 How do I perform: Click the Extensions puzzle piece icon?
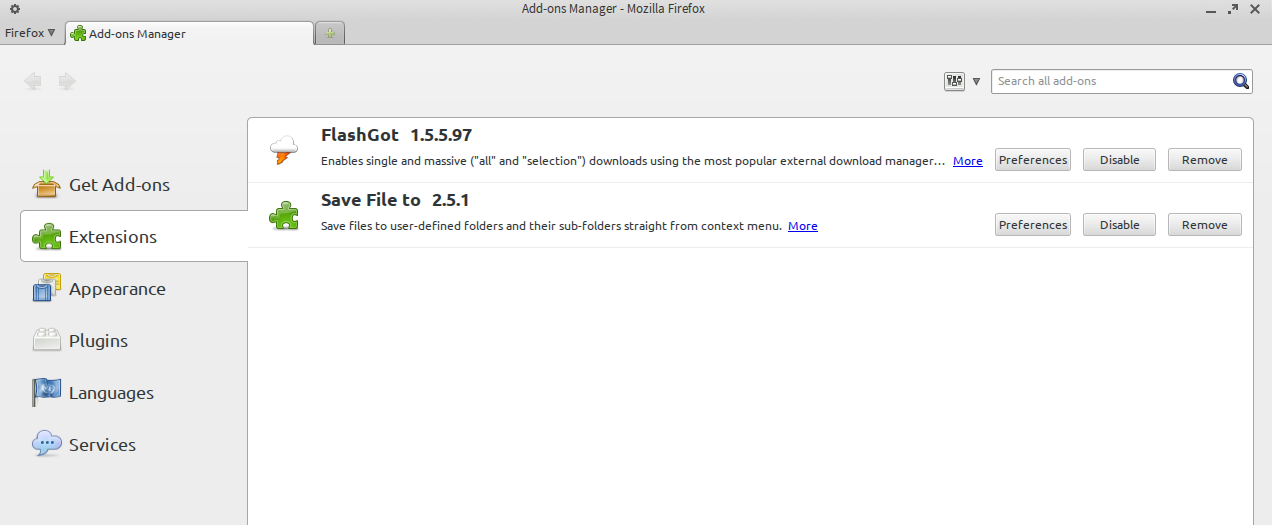[x=47, y=237]
